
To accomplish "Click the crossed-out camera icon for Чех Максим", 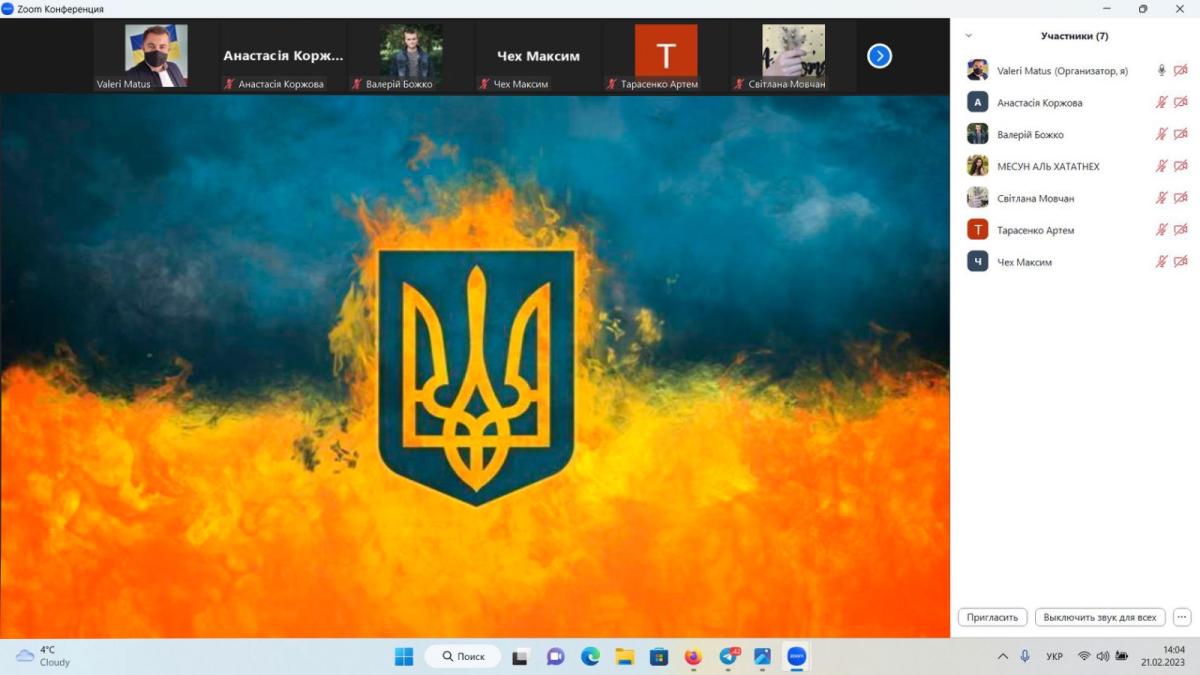I will [1180, 262].
